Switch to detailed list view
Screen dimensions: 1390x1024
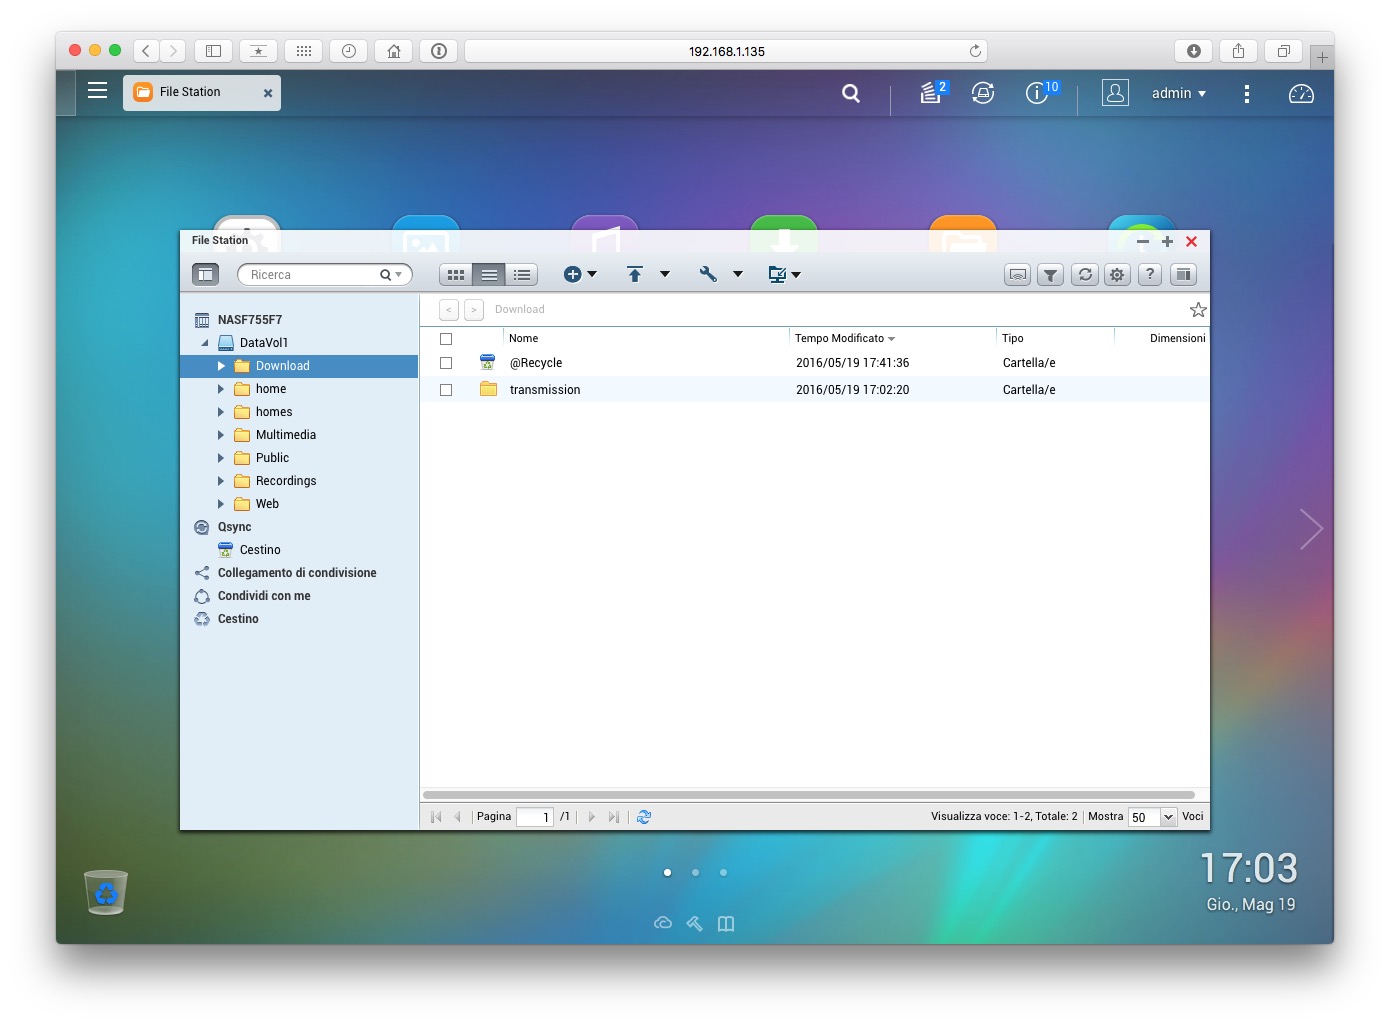coord(522,274)
